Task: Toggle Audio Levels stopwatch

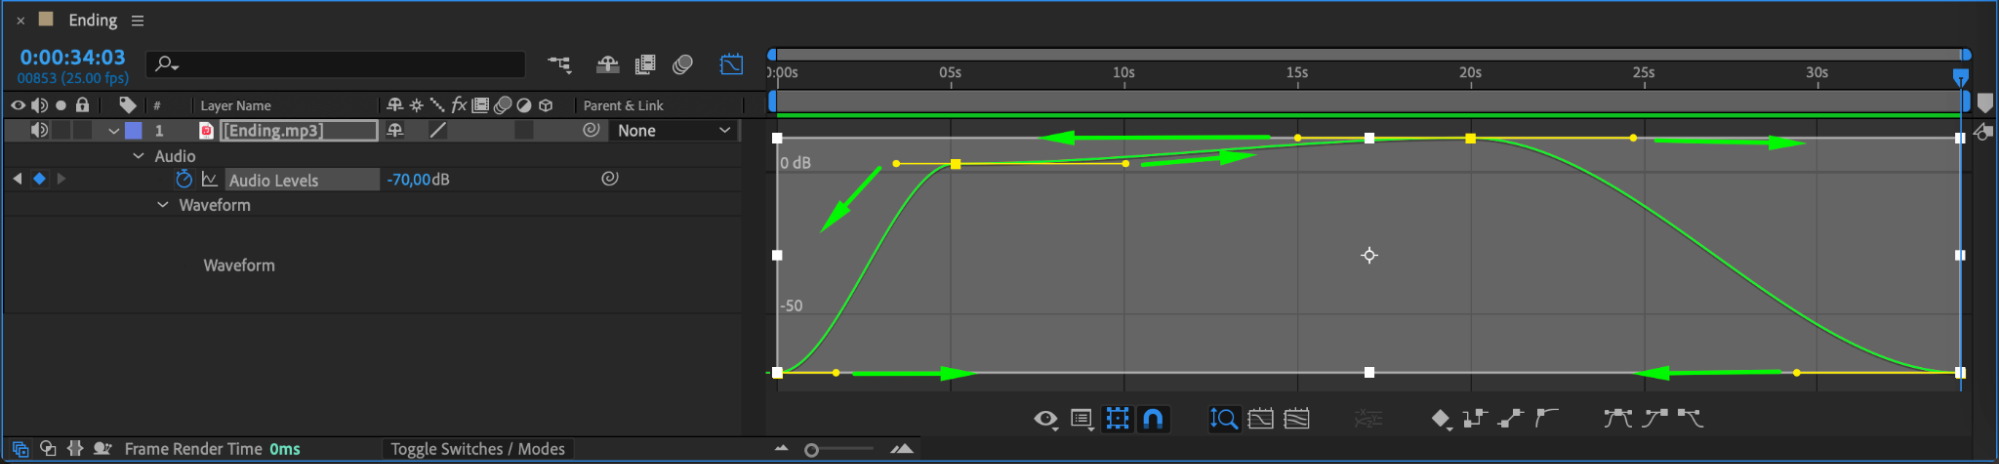Action: [x=184, y=179]
